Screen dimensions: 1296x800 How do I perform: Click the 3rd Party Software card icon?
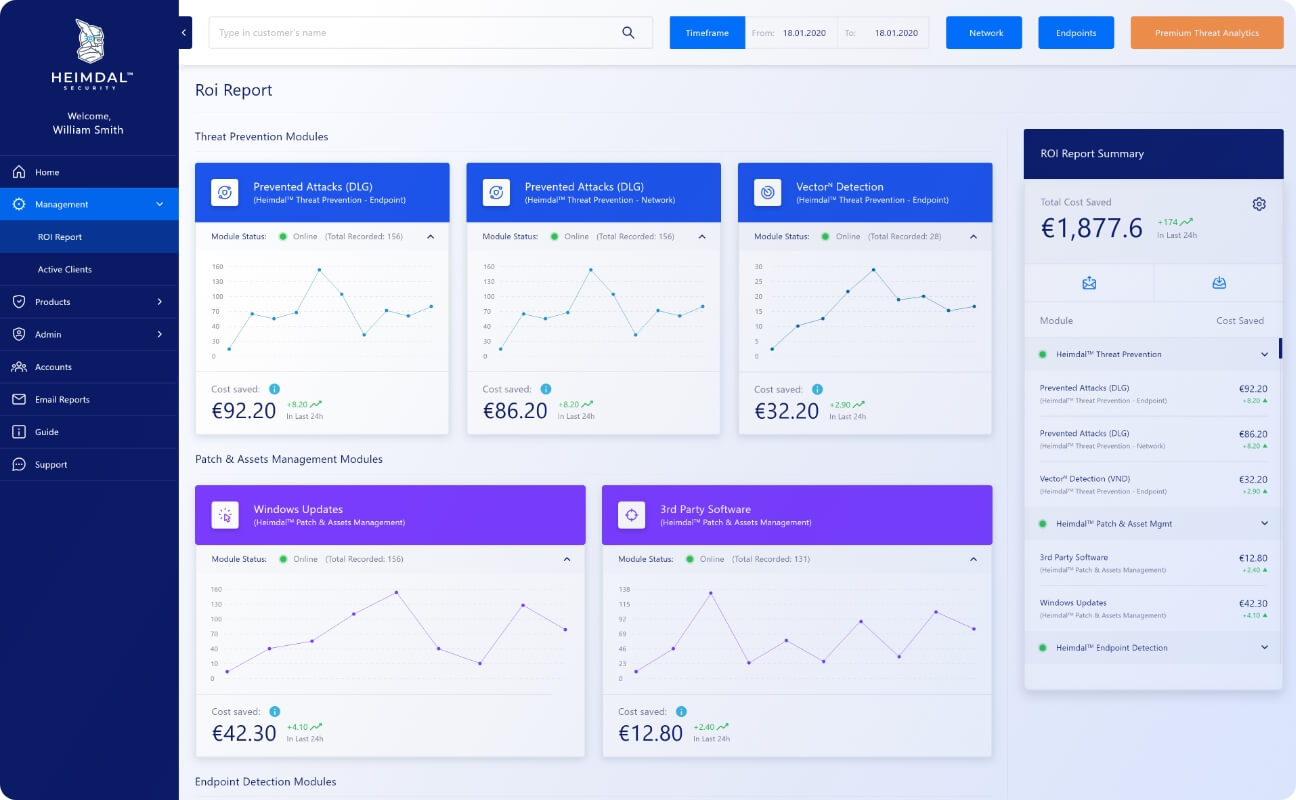point(631,515)
